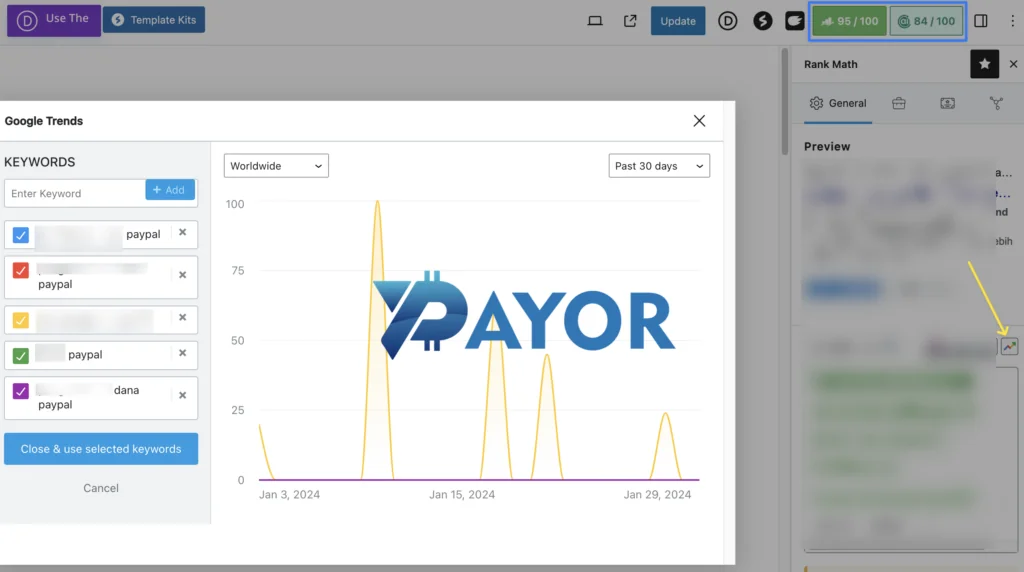Click the lightning bolt icon in top toolbar
The height and width of the screenshot is (572, 1024).
[762, 21]
